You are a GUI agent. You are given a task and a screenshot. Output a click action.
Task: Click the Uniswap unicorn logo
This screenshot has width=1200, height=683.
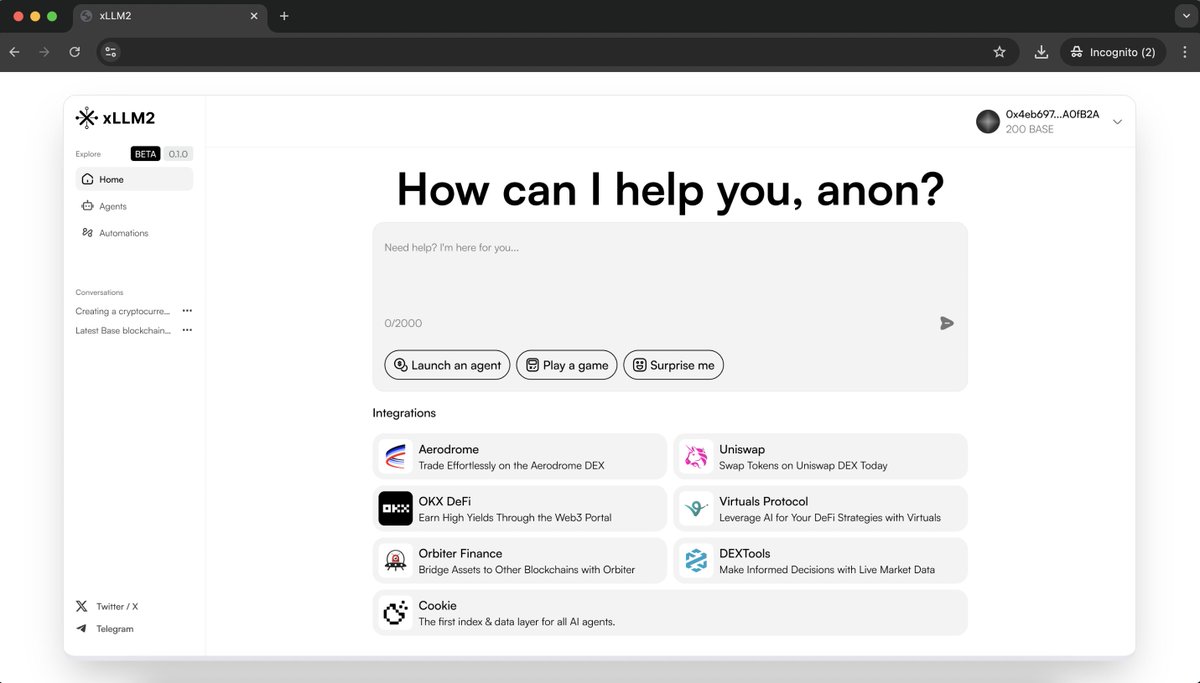coord(696,457)
